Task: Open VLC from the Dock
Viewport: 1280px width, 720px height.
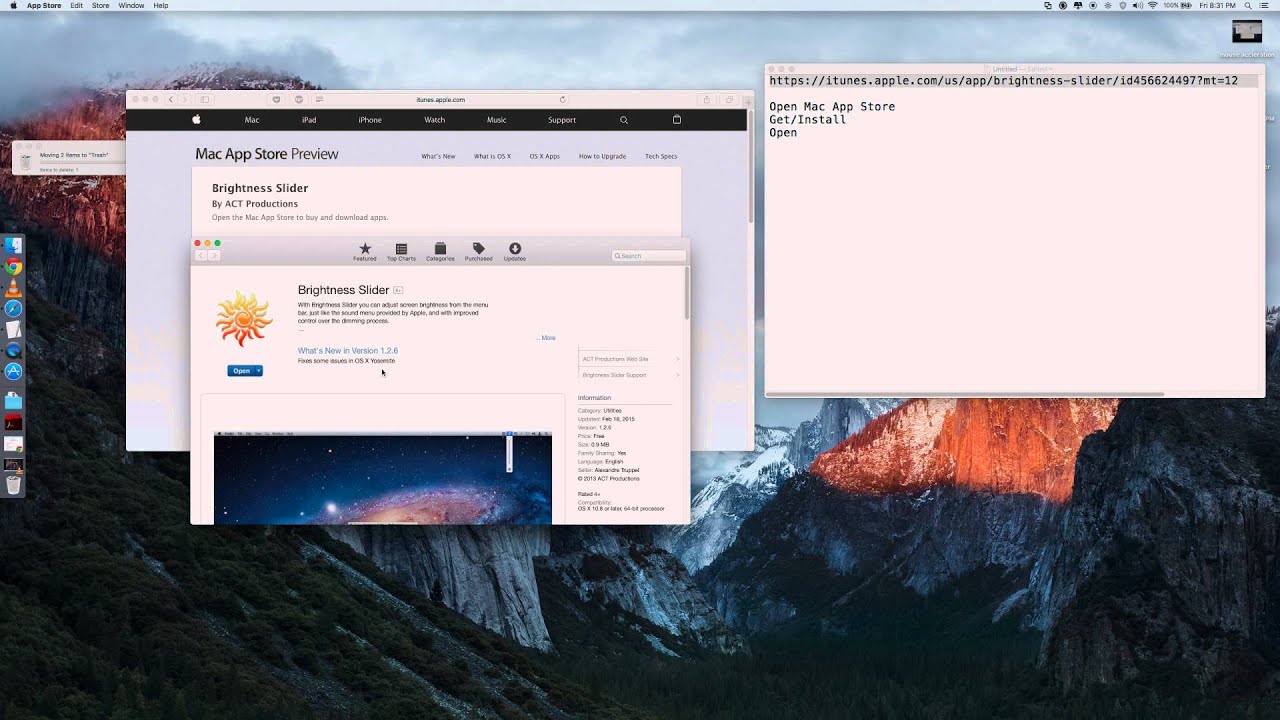Action: pyautogui.click(x=13, y=288)
